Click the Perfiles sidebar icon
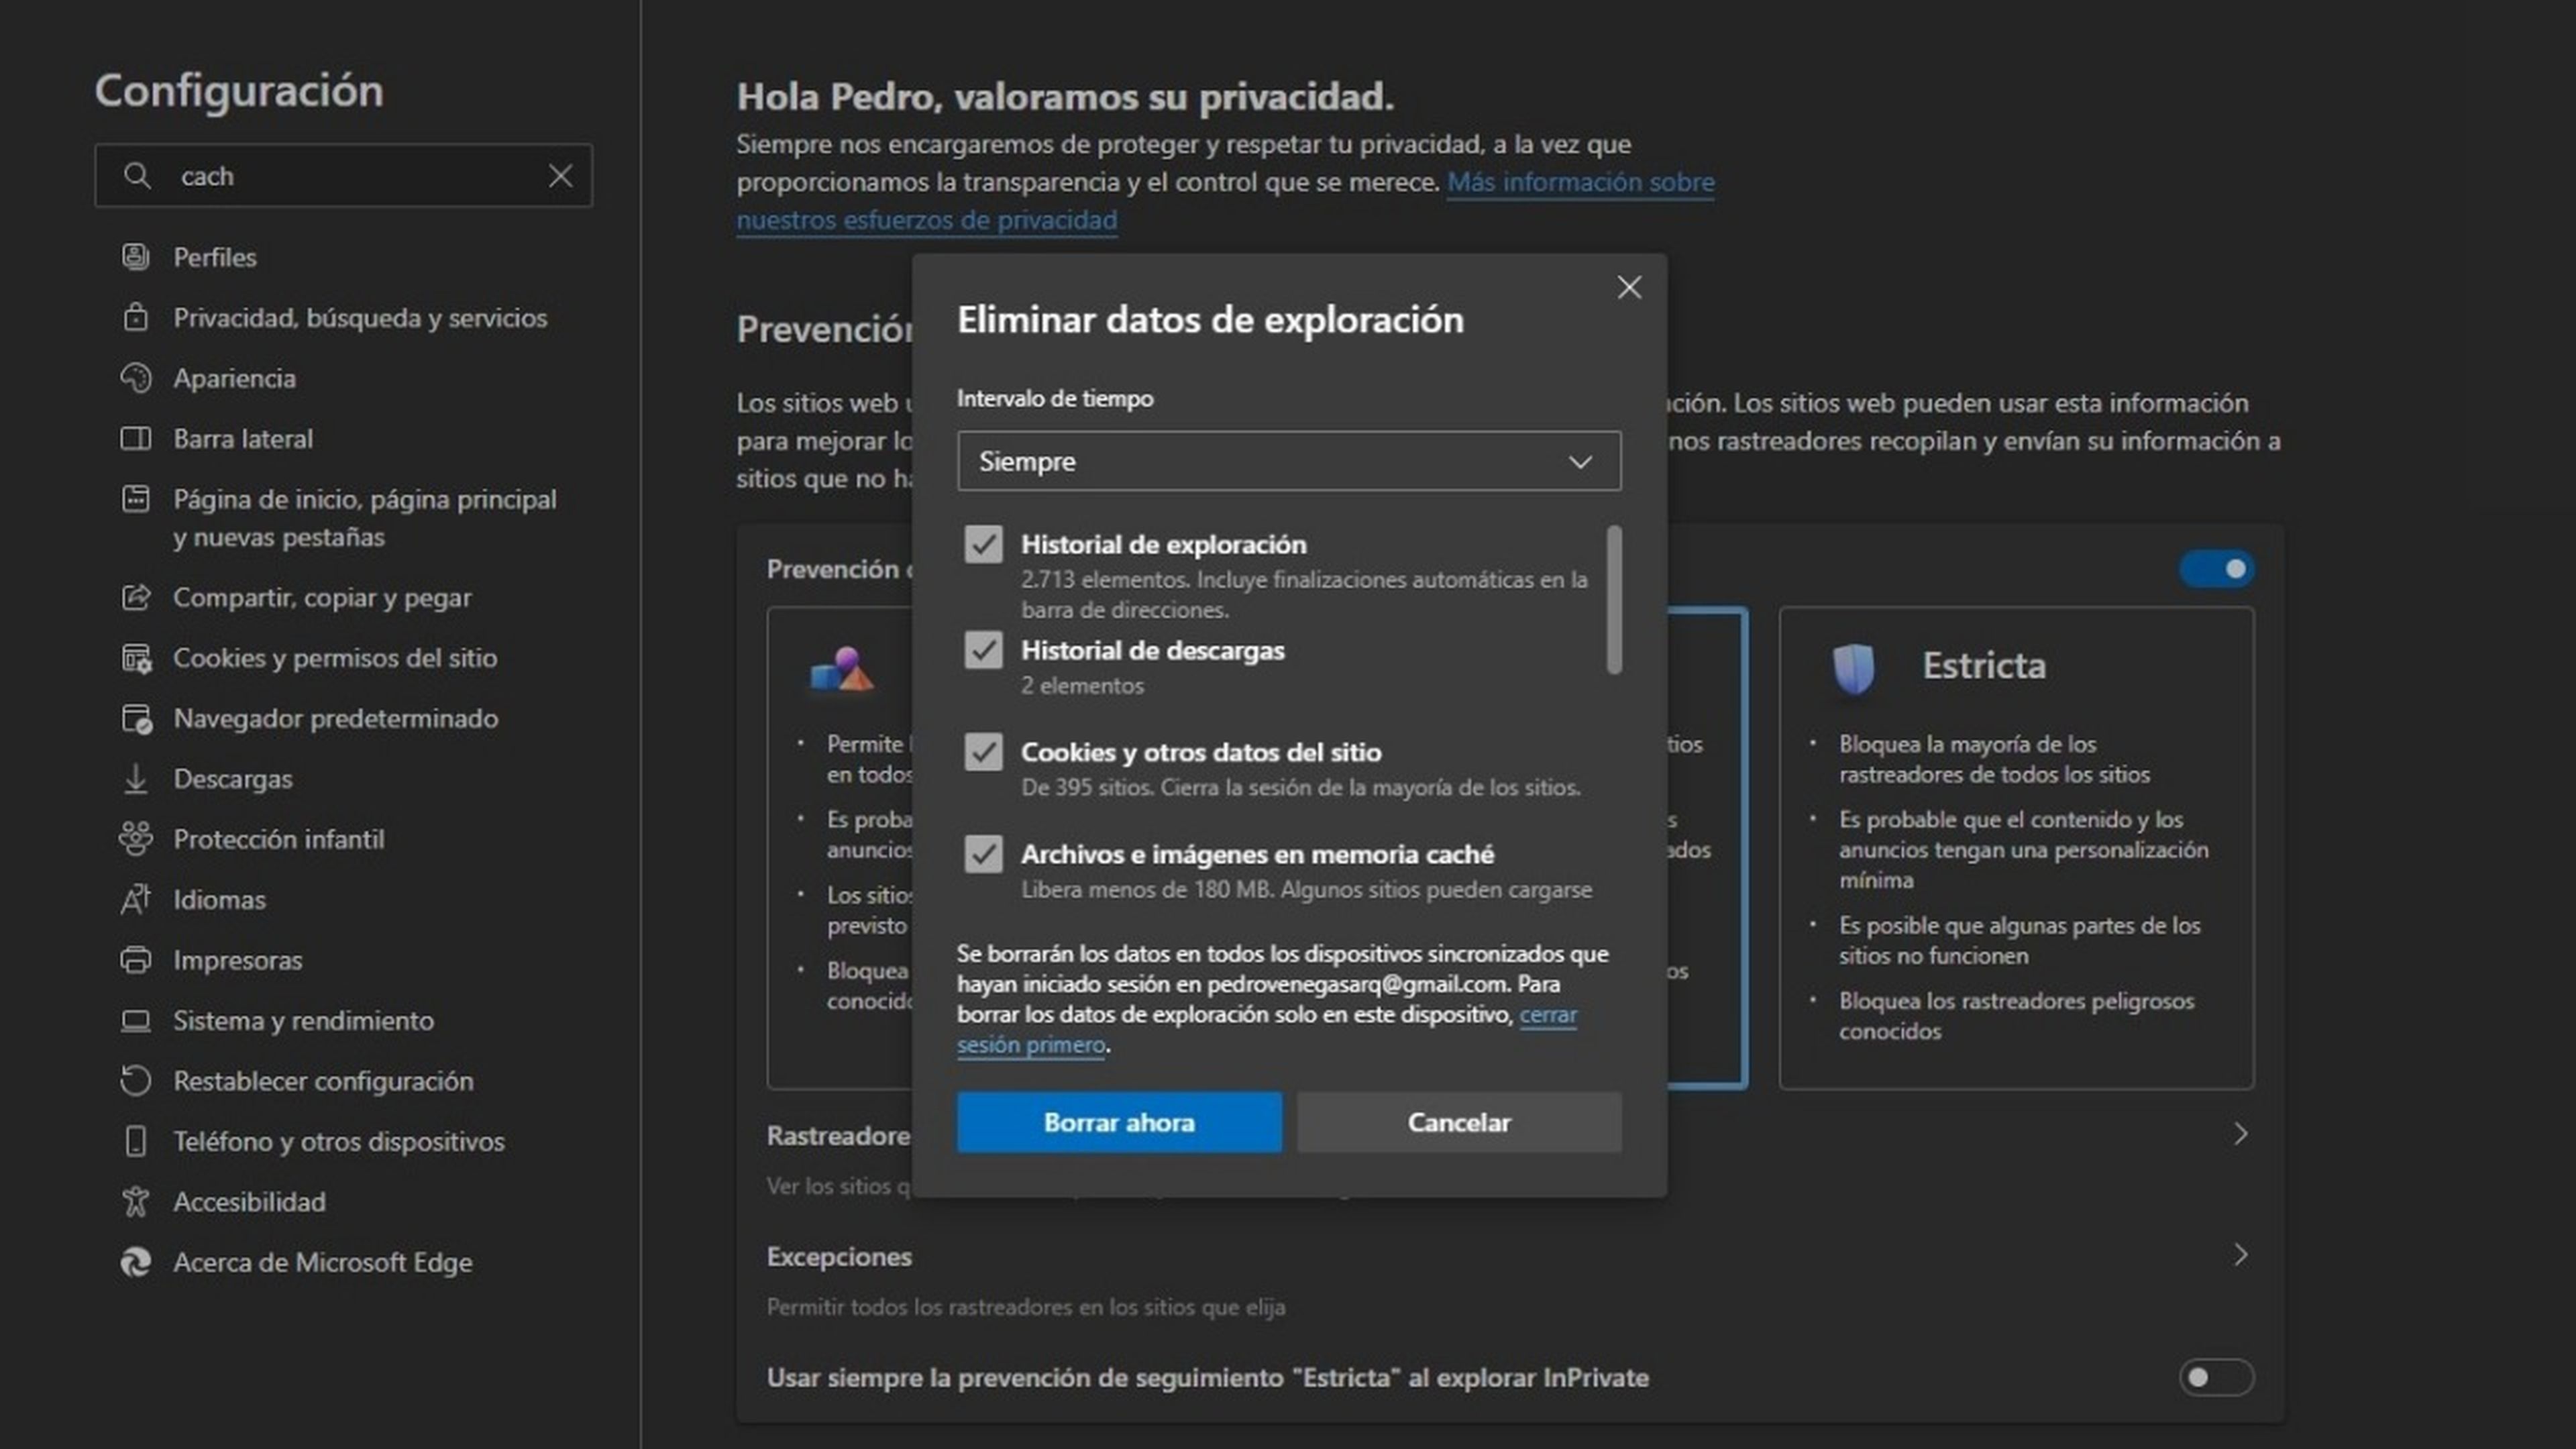The height and width of the screenshot is (1449, 2576). 136,257
